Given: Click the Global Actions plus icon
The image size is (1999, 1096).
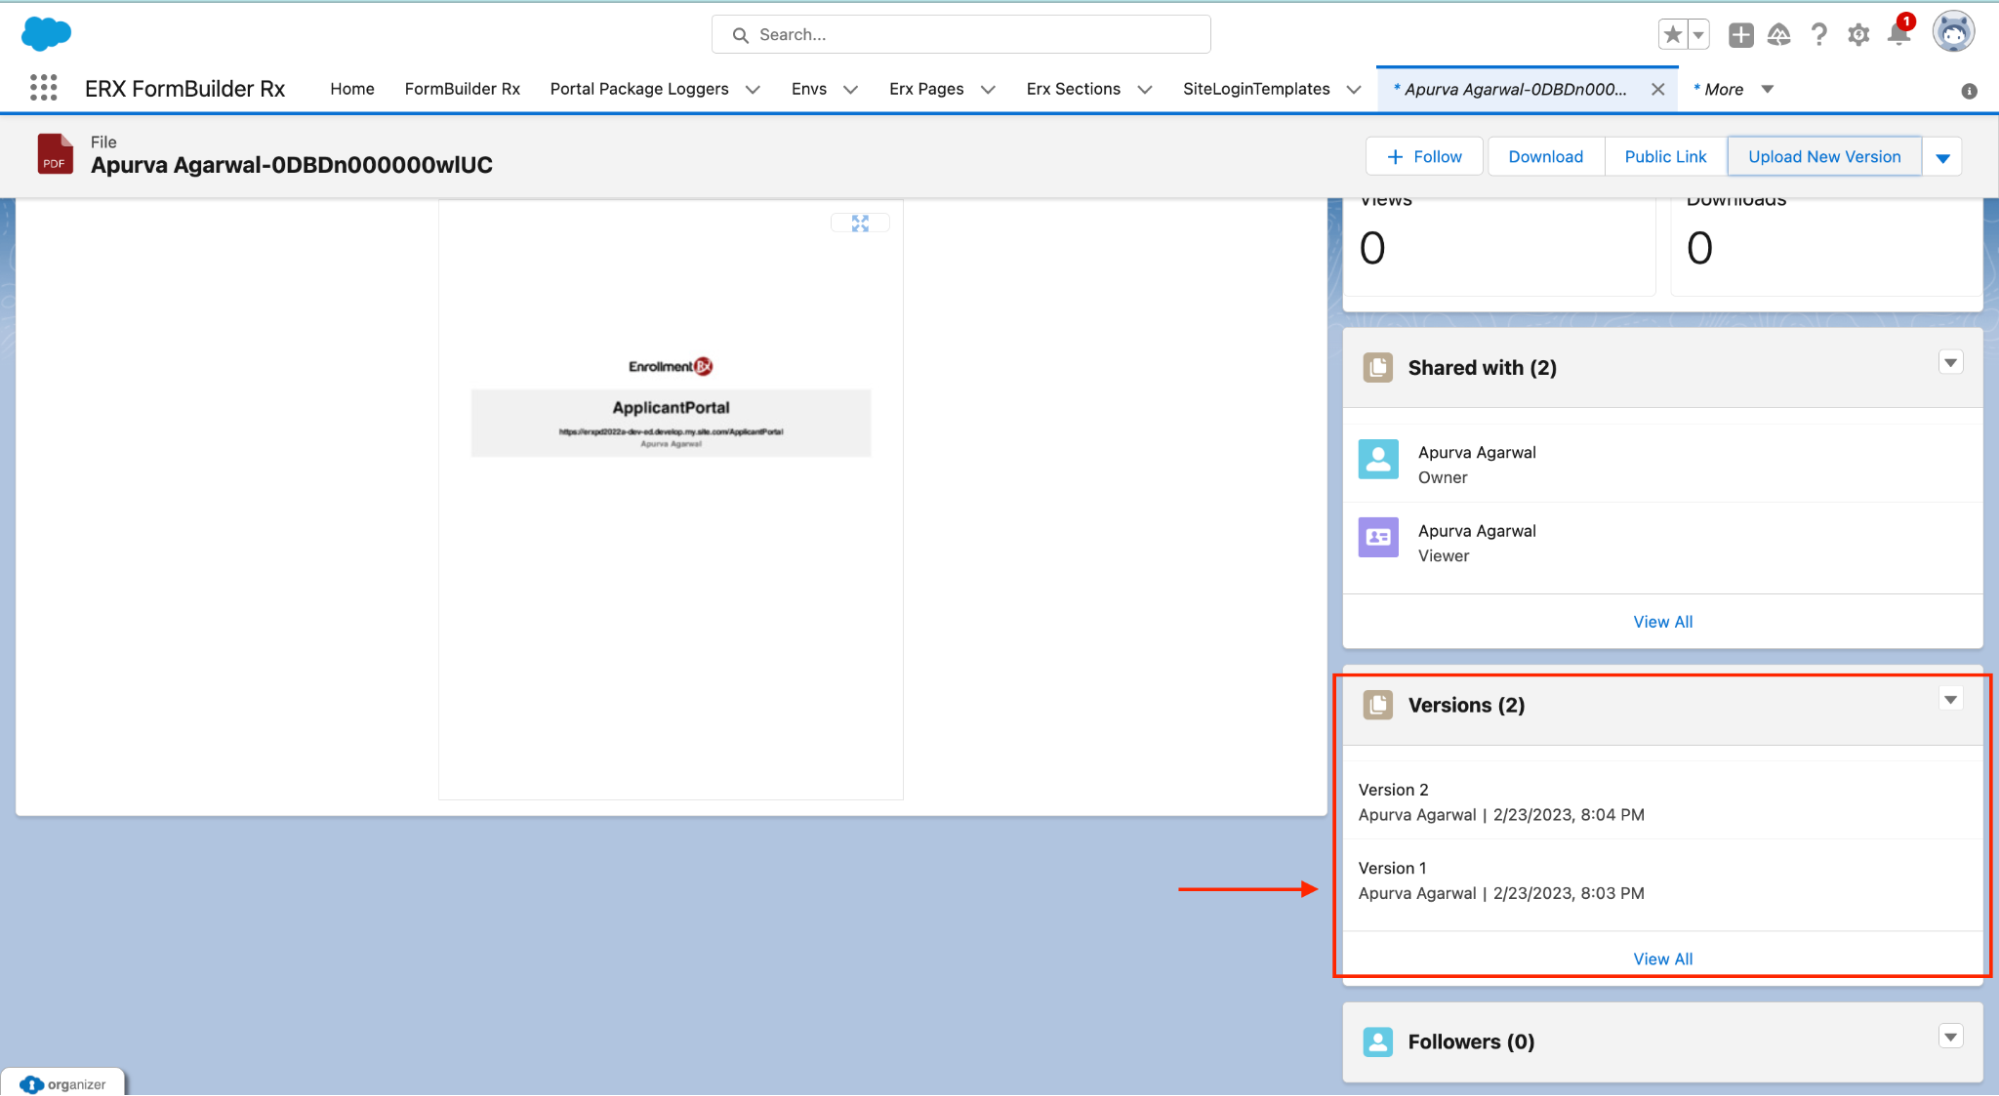Looking at the screenshot, I should click(1740, 35).
